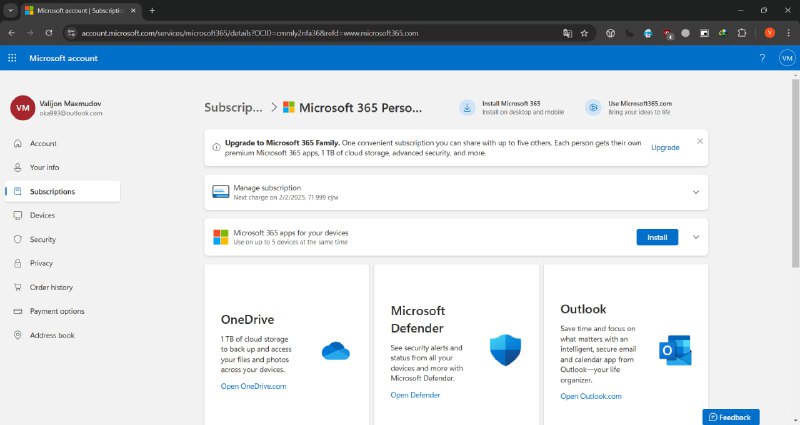Viewport: 800px width, 425px height.
Task: Bookmark this page with star icon
Action: click(x=584, y=33)
